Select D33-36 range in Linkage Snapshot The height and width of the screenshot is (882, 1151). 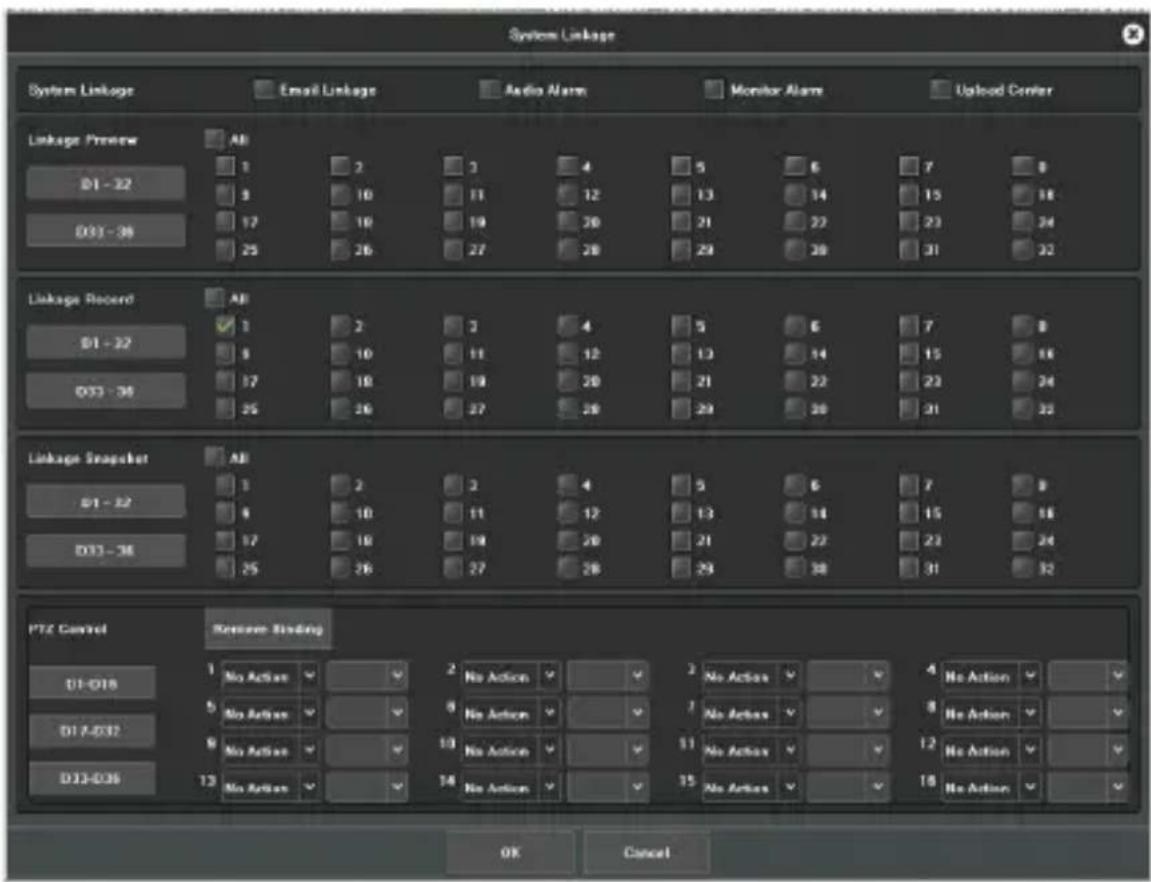[x=106, y=550]
